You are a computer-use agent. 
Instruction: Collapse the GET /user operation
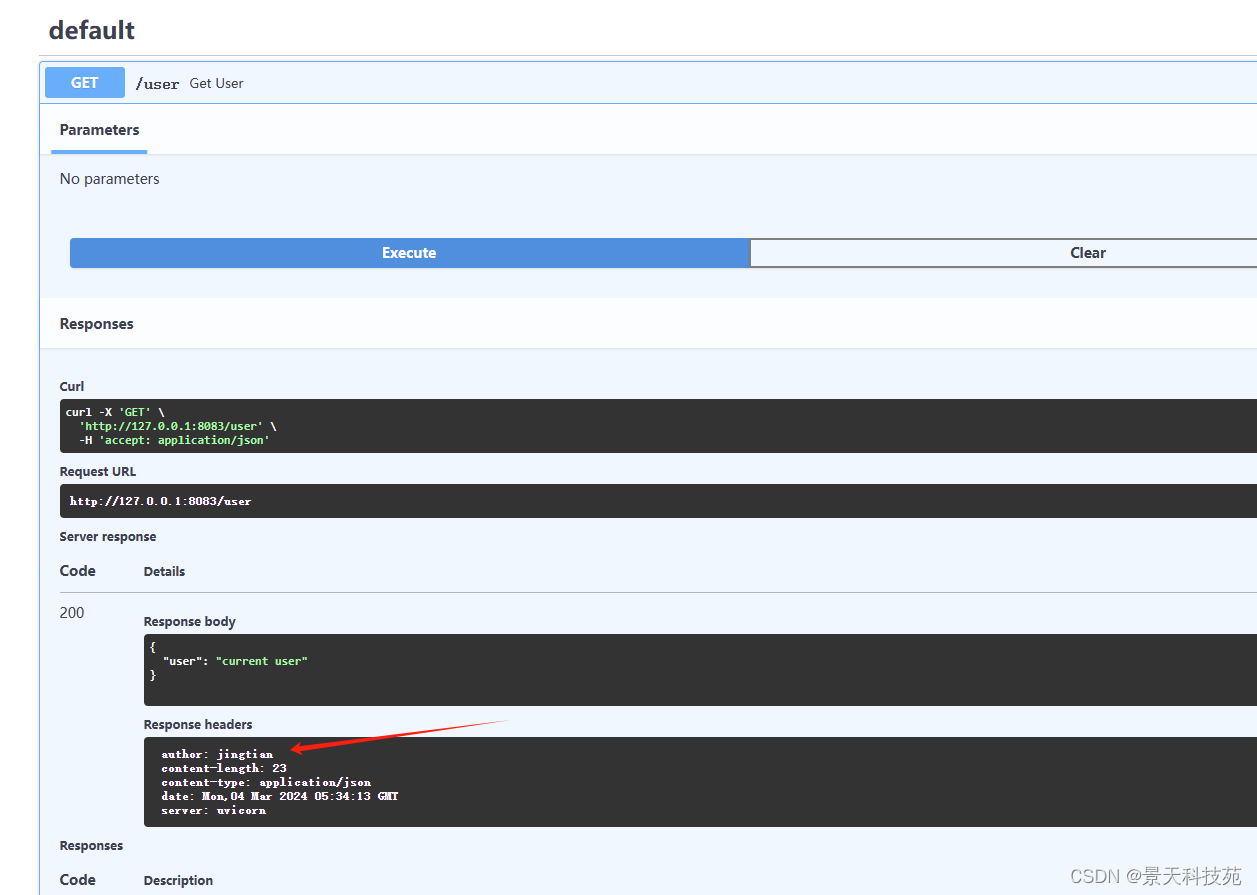(648, 83)
